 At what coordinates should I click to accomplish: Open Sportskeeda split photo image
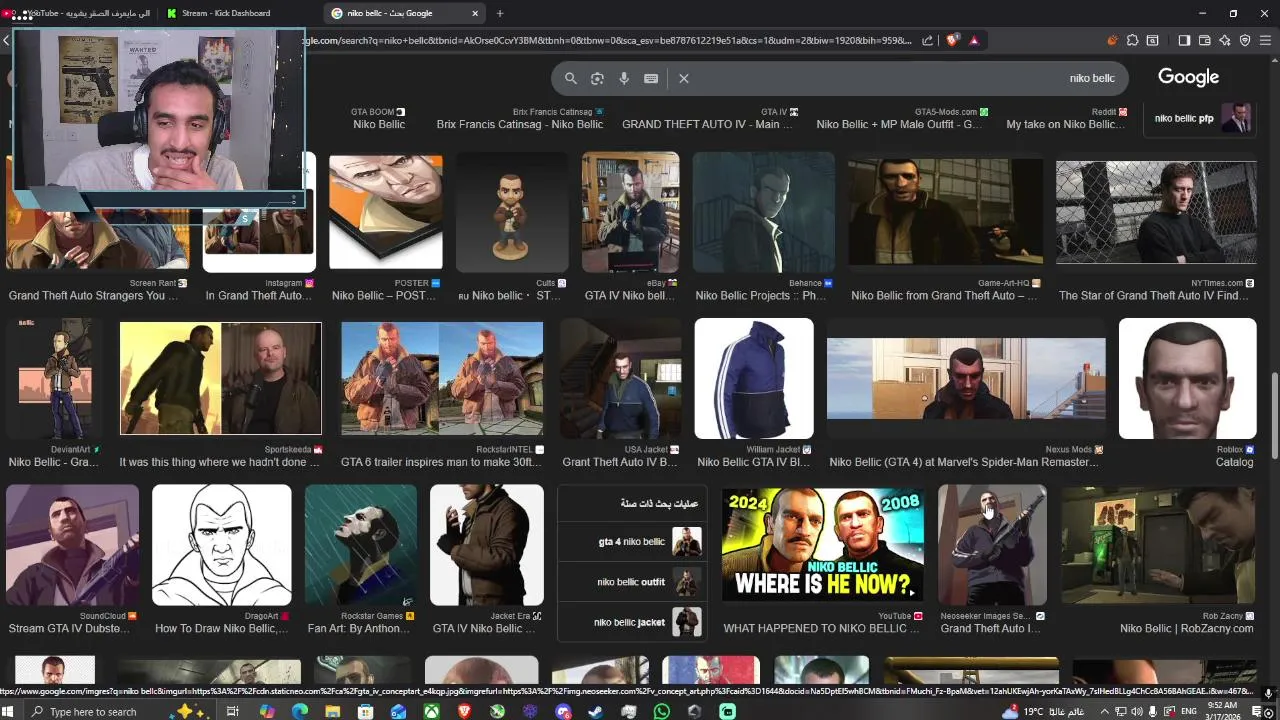221,378
